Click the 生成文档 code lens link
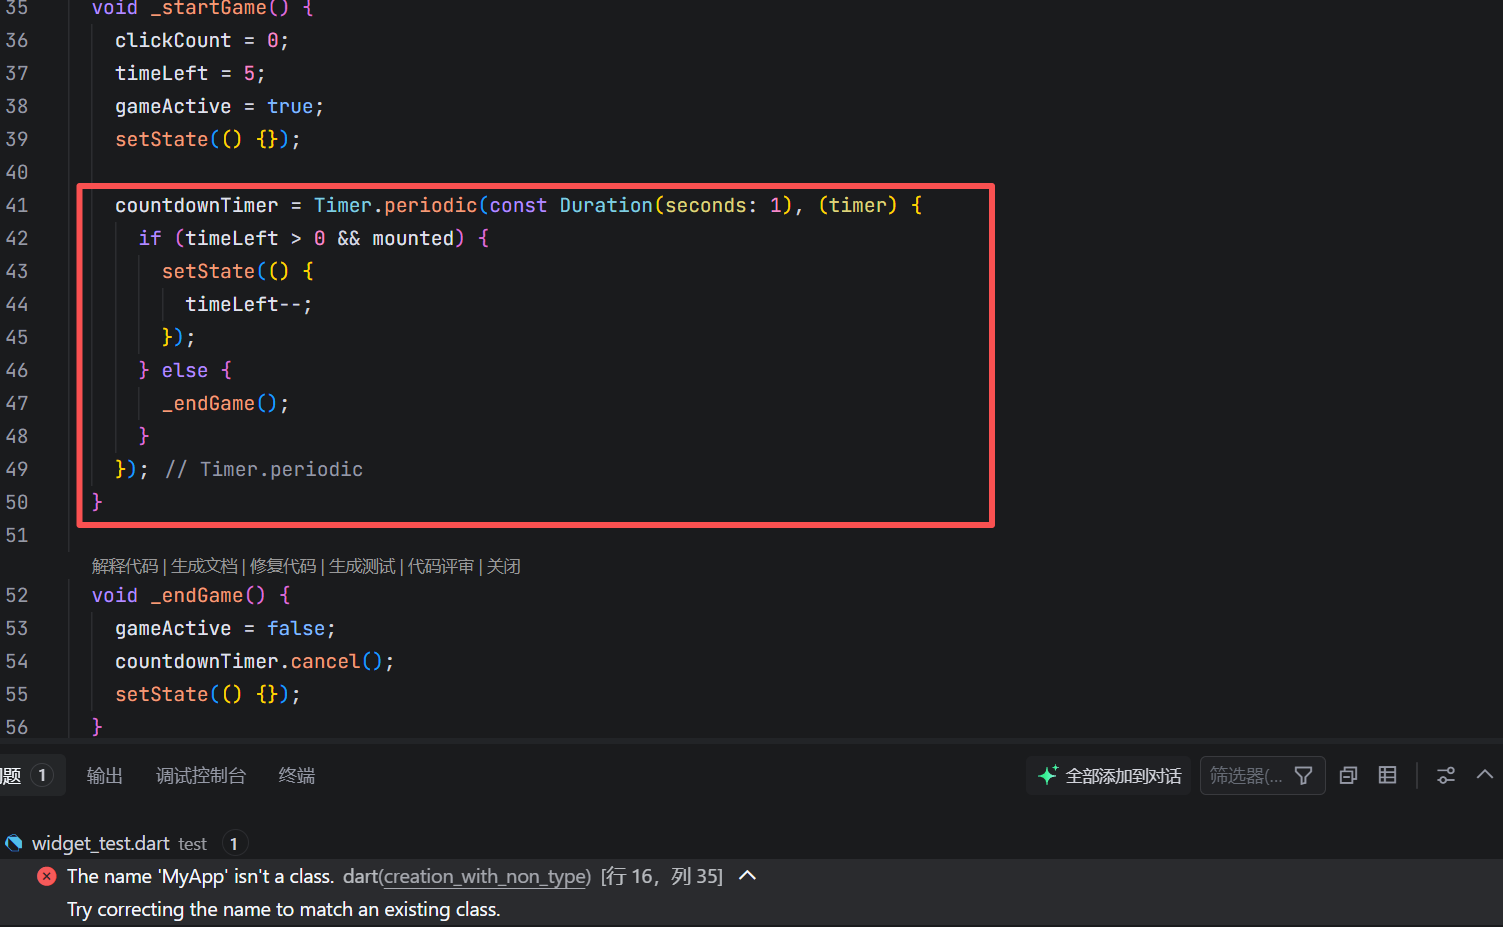Image resolution: width=1503 pixels, height=927 pixels. tap(204, 567)
